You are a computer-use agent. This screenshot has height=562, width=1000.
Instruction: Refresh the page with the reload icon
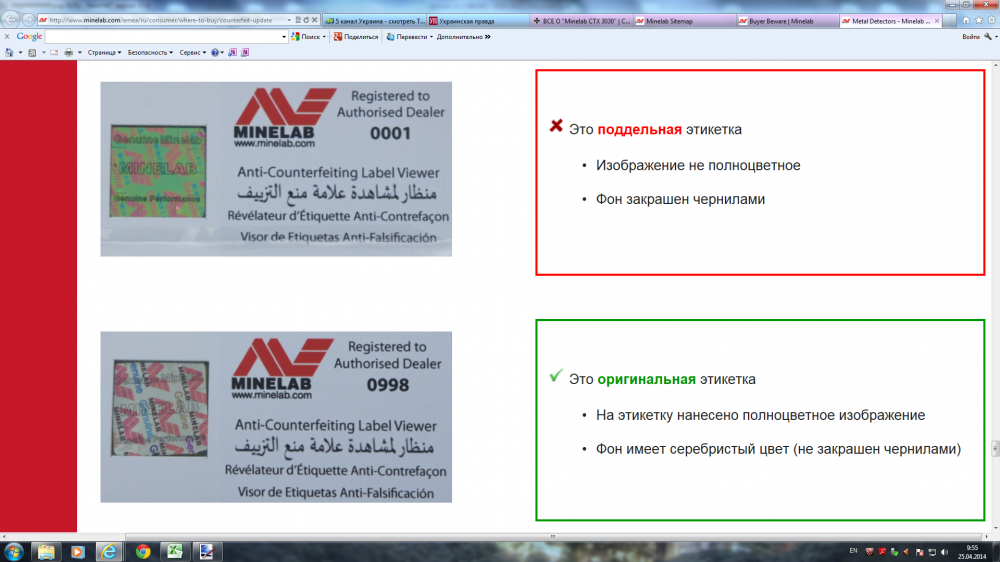[x=306, y=20]
